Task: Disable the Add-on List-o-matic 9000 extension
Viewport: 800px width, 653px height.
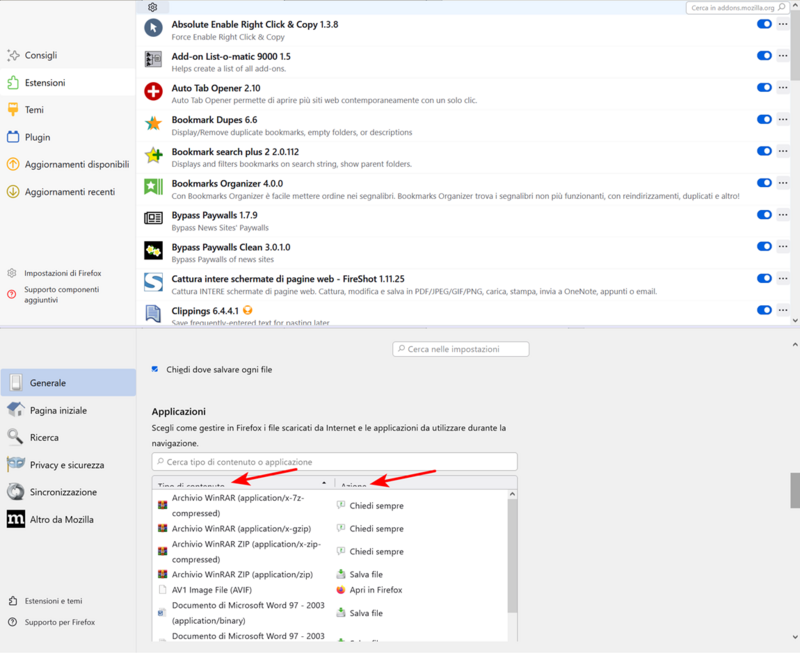Action: pos(764,56)
